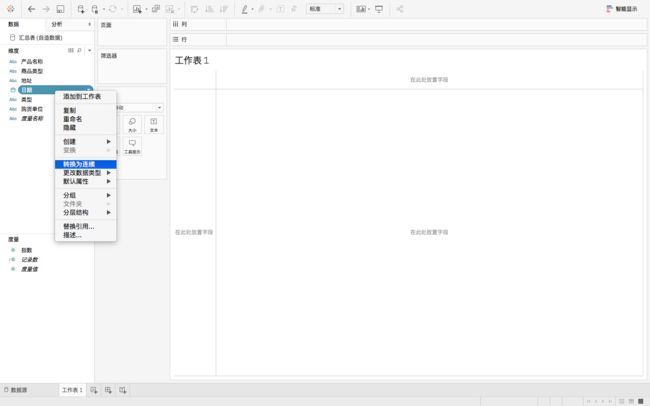
Task: Select the 记录数 measure field
Action: pos(29,260)
